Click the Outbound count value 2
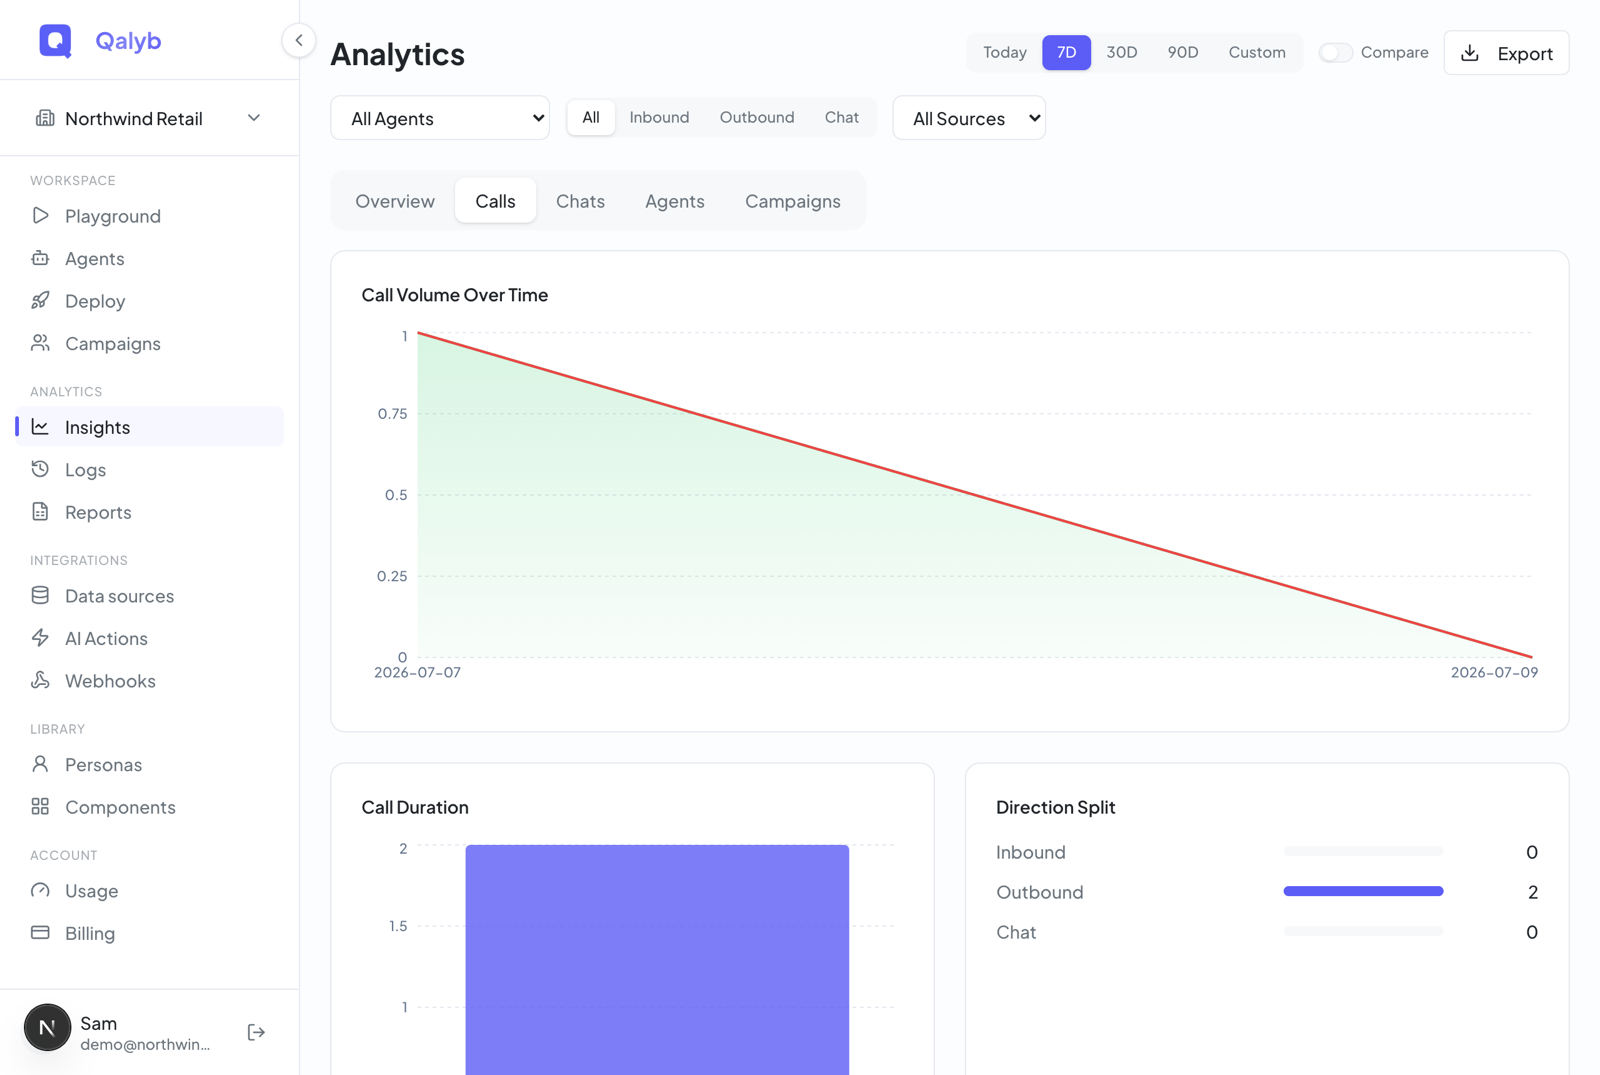 click(x=1532, y=892)
